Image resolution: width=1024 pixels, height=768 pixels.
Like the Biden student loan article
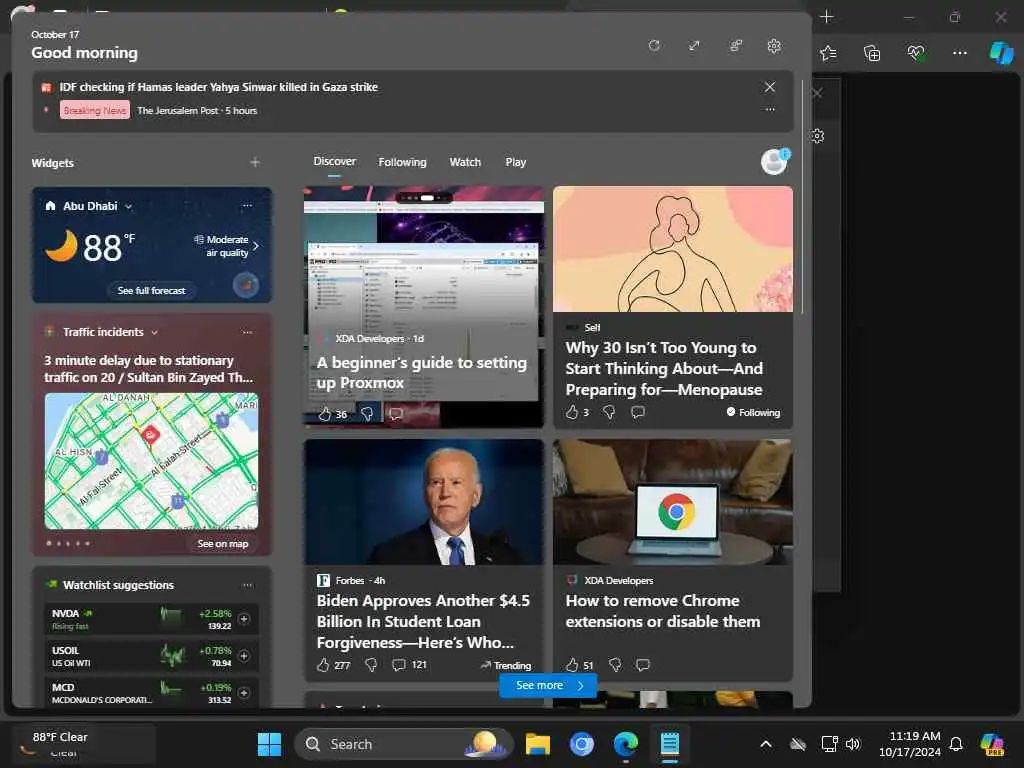323,665
